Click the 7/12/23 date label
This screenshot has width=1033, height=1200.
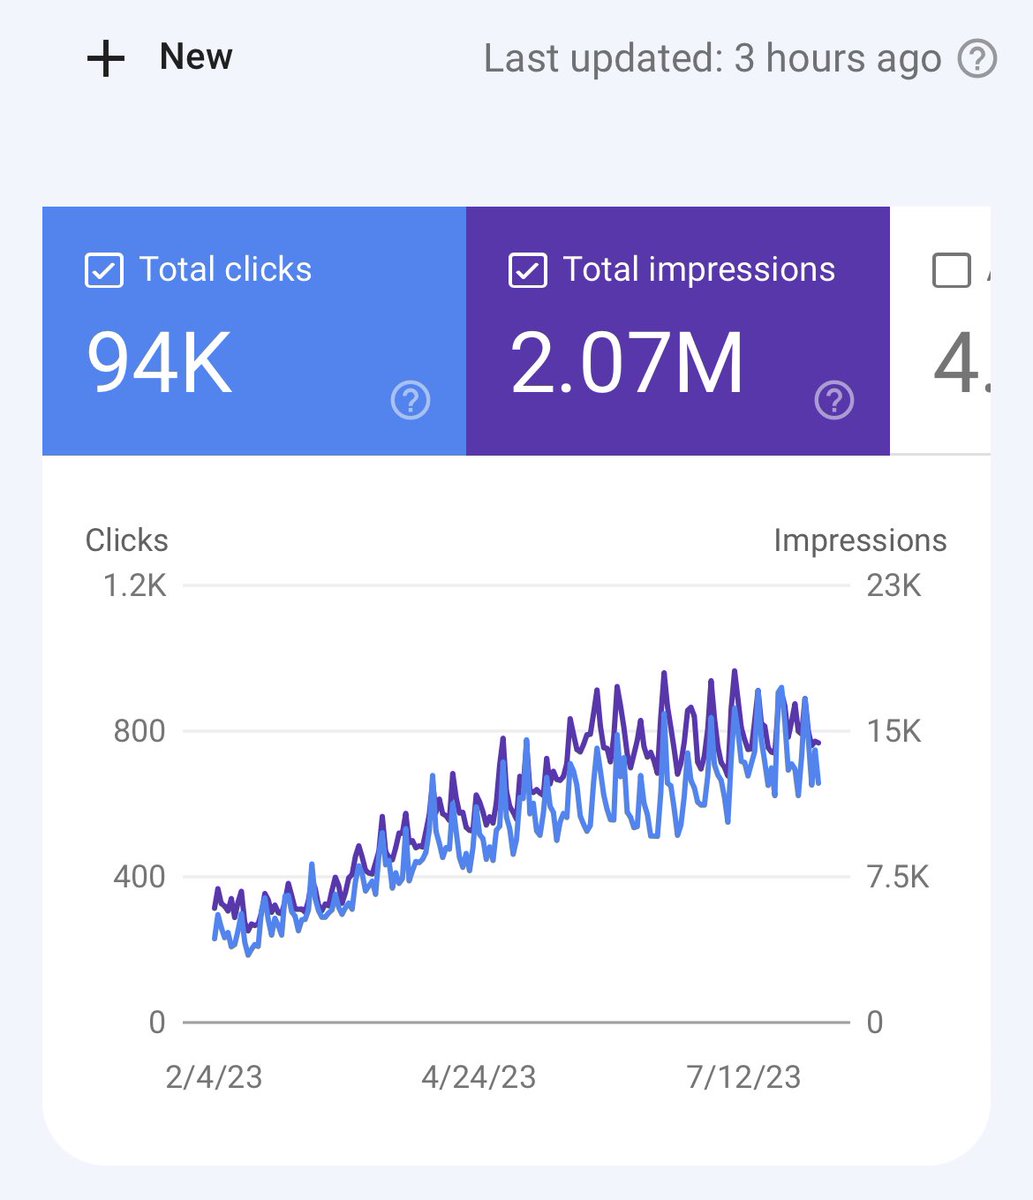[x=744, y=1077]
